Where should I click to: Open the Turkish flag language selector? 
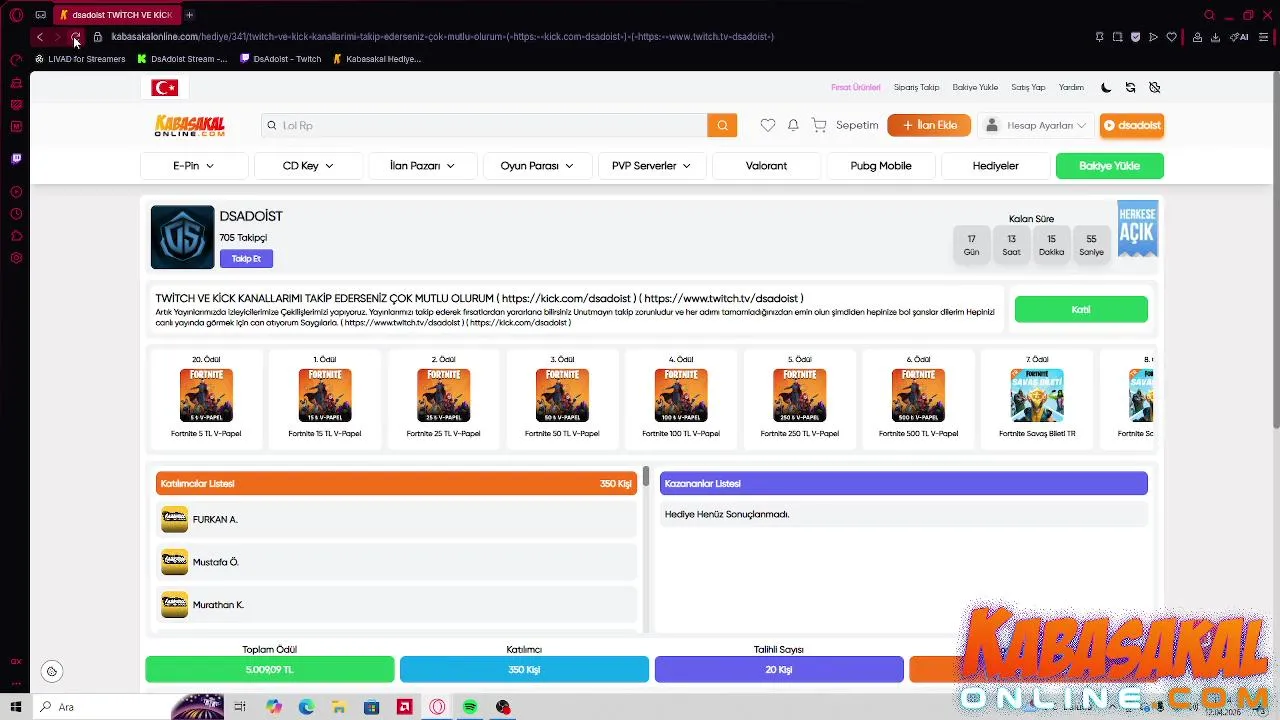point(165,88)
